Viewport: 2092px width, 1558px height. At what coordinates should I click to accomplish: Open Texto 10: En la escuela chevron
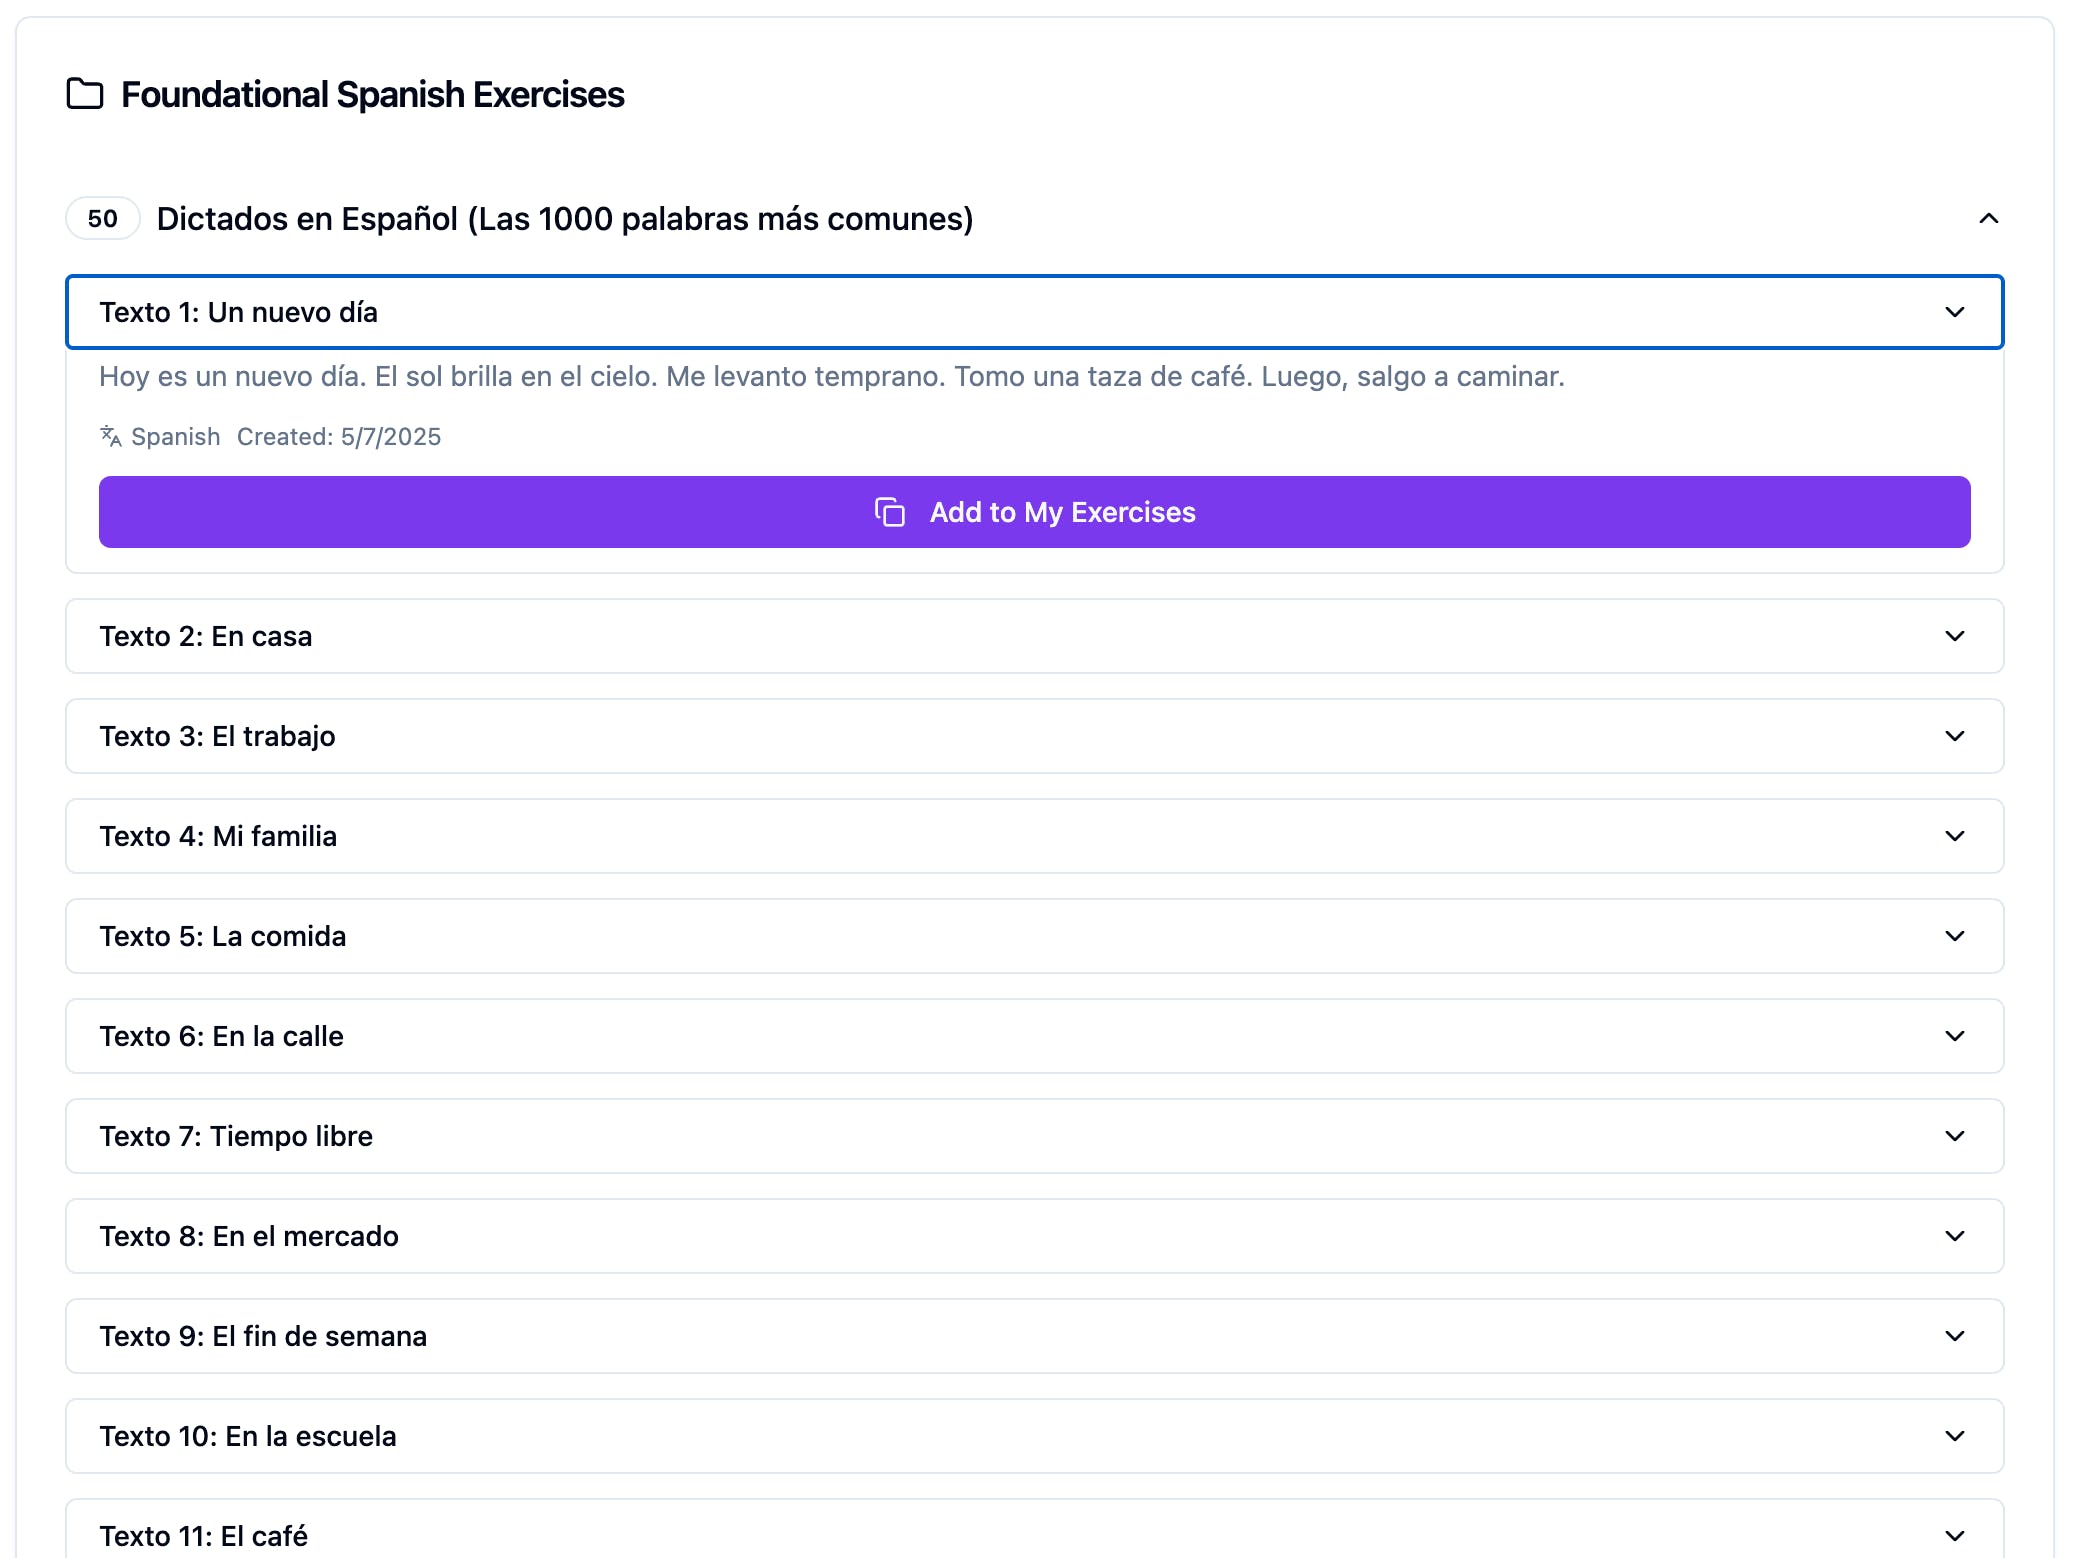[1954, 1436]
